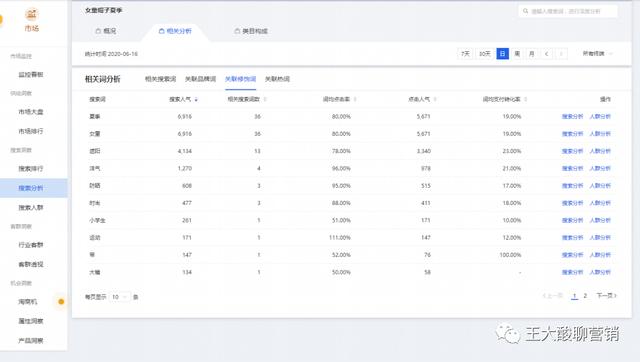Screen dimensions: 640x362
Task: Open the 所有终端 dropdown
Action: point(597,54)
